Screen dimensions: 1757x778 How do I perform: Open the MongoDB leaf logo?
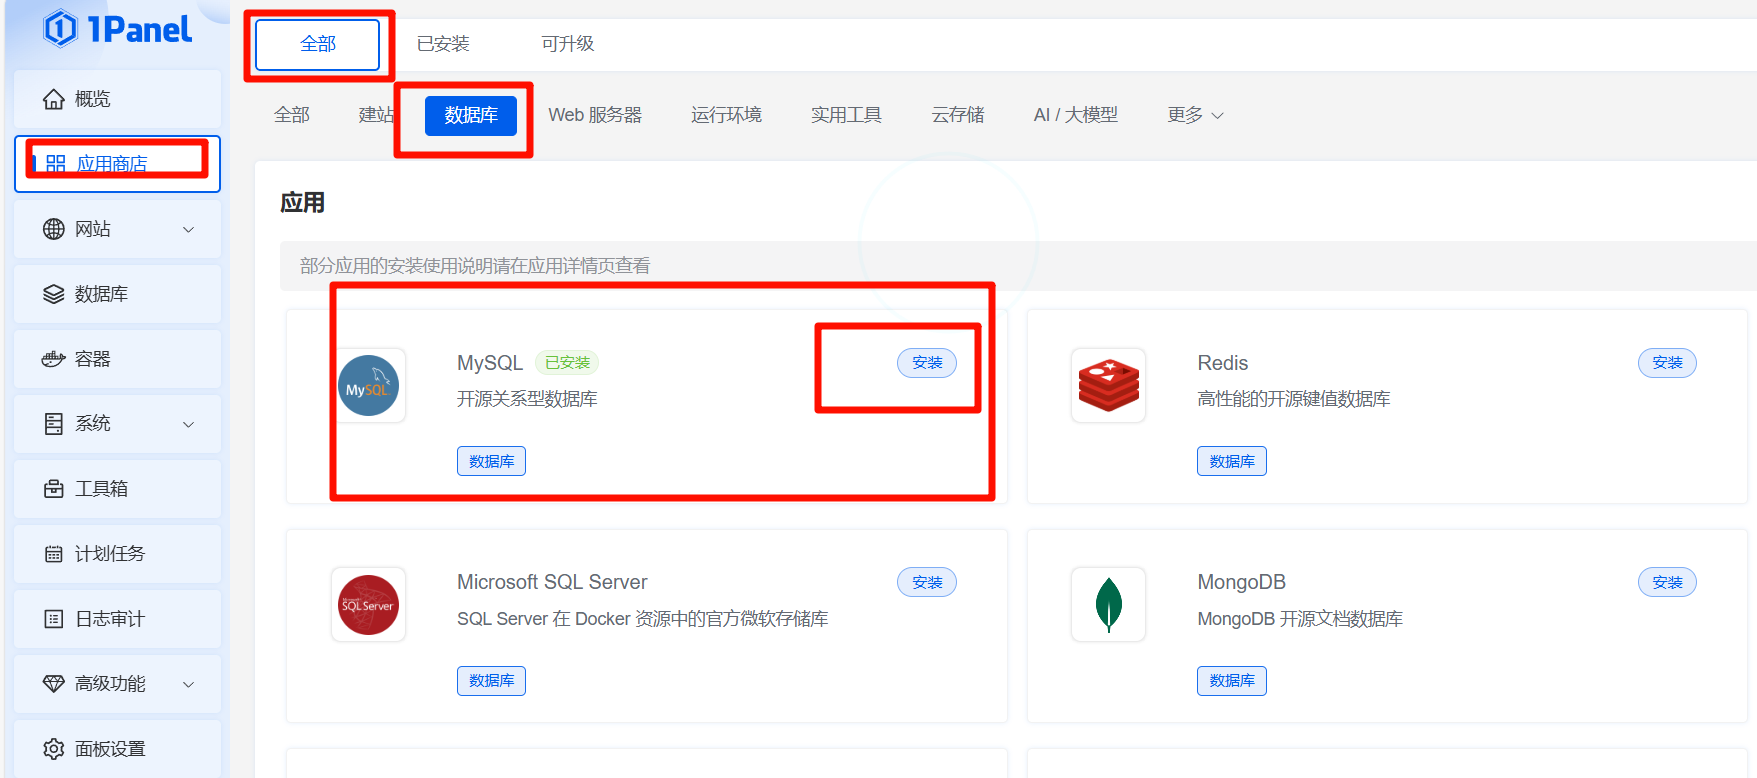point(1108,605)
